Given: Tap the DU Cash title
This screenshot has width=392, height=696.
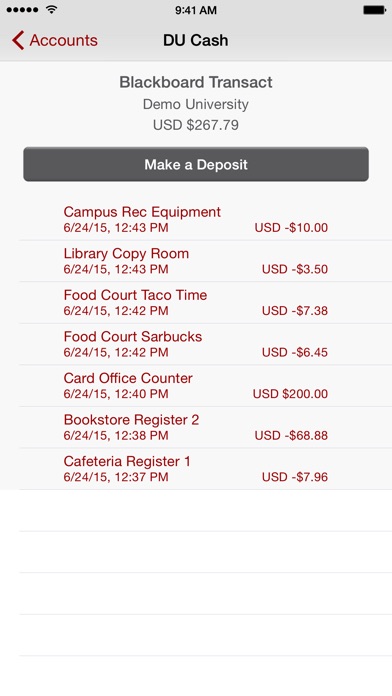Looking at the screenshot, I should tap(196, 40).
